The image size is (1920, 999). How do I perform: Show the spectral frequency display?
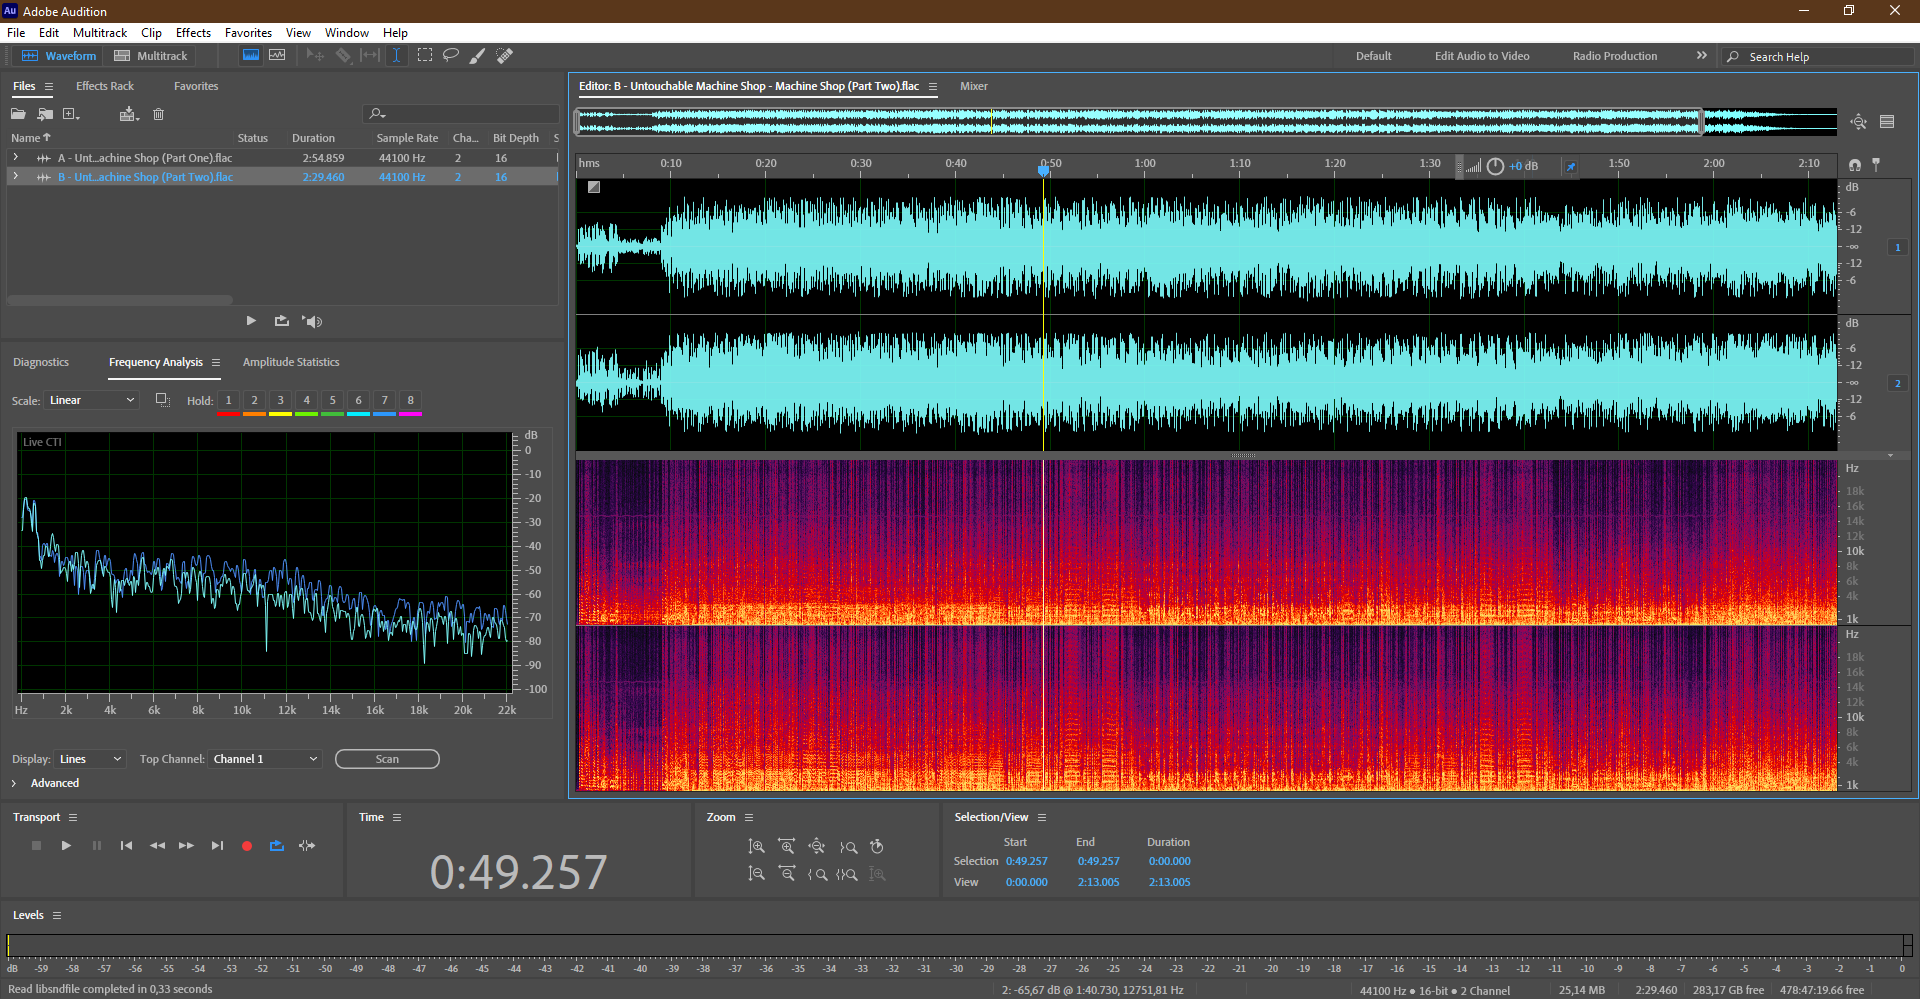251,55
